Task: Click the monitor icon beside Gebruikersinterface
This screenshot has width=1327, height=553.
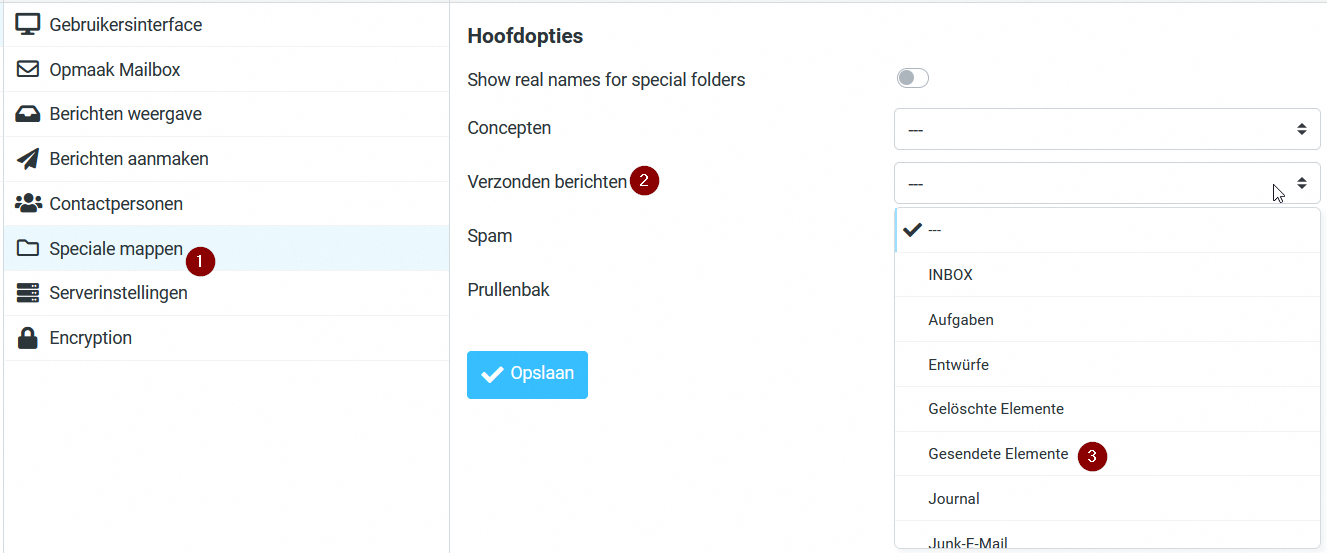Action: (x=27, y=24)
